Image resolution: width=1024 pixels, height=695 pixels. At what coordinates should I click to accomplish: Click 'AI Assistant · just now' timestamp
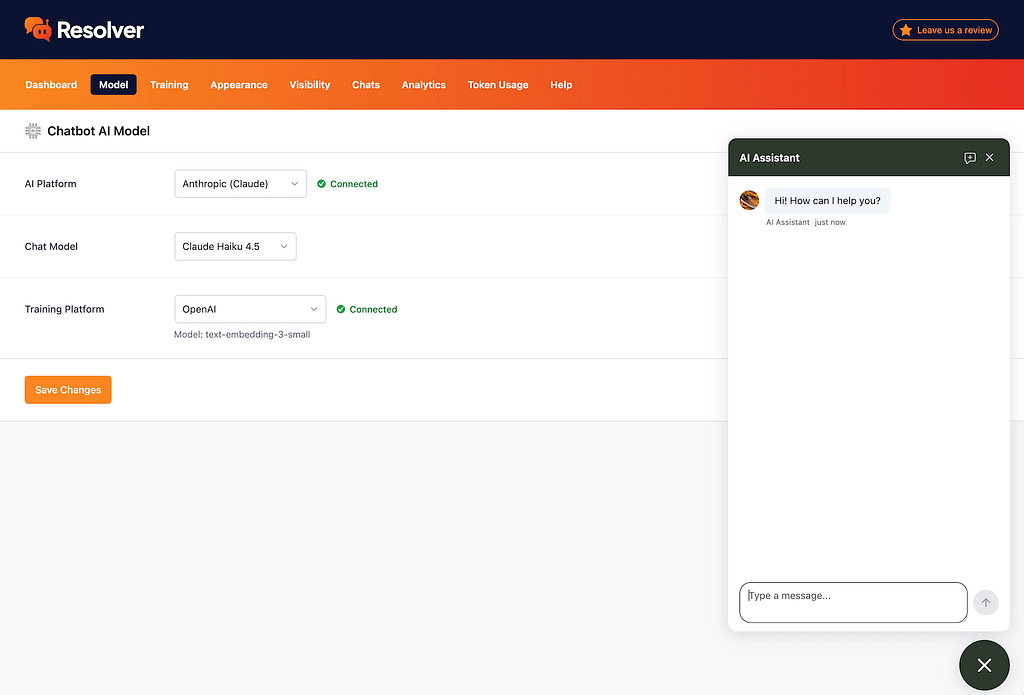pos(806,223)
